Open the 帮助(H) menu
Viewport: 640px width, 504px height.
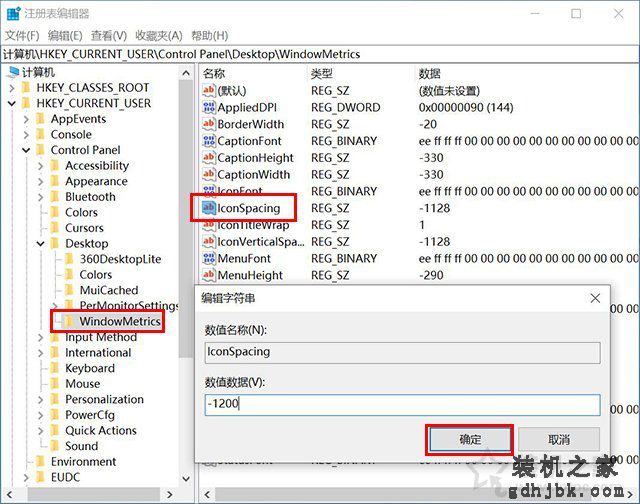tap(209, 36)
